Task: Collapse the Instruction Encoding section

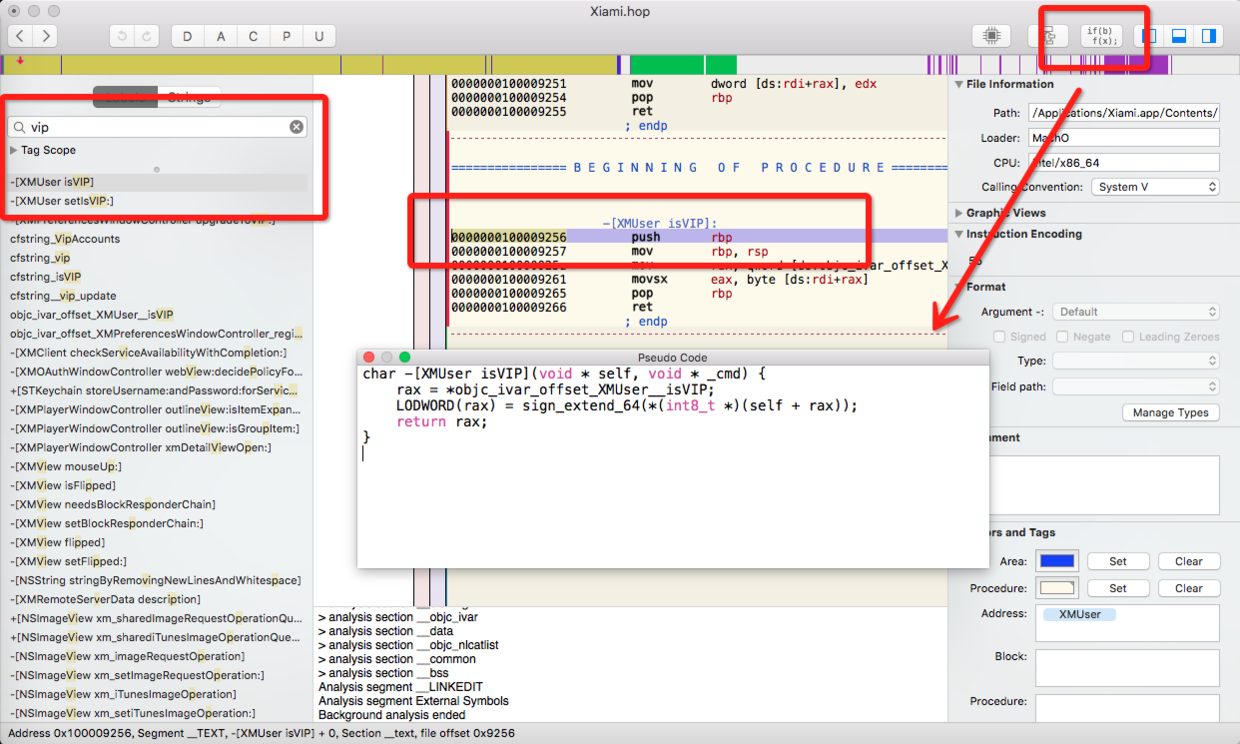Action: pos(959,234)
